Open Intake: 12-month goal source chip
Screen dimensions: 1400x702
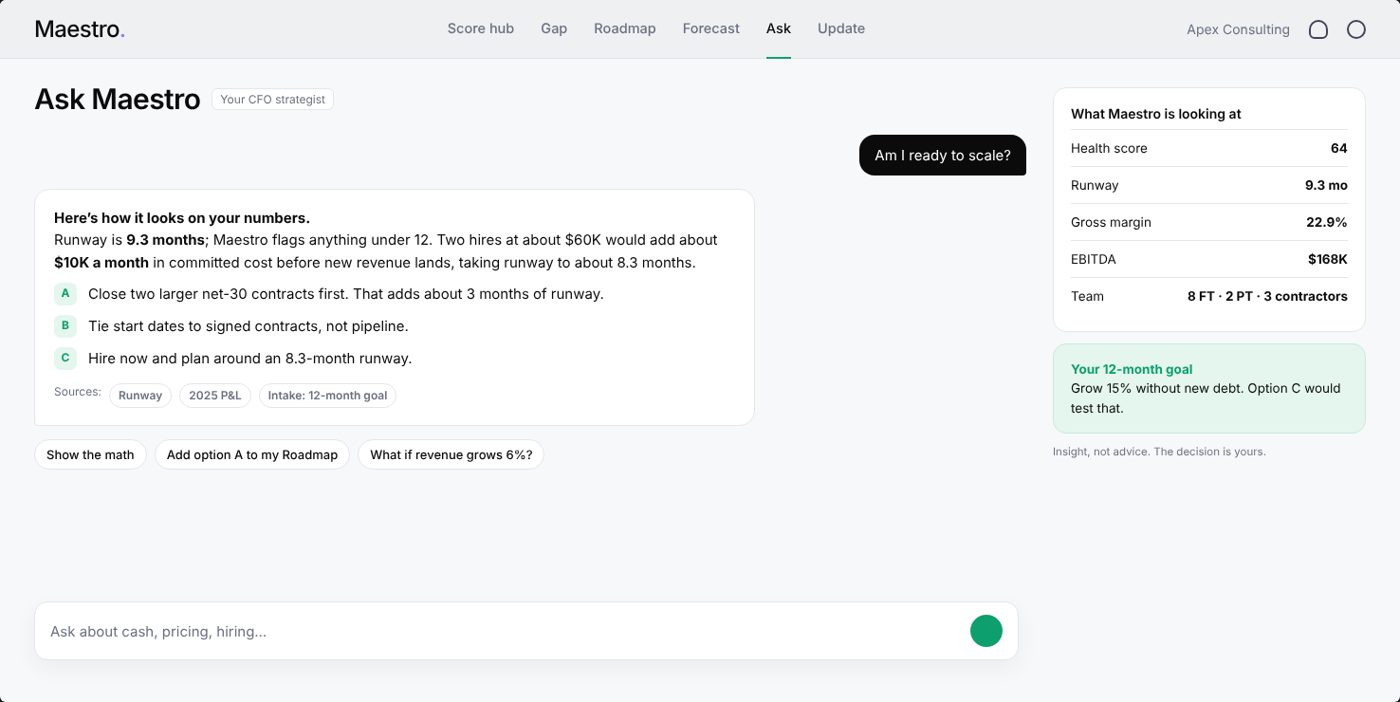pyautogui.click(x=328, y=395)
